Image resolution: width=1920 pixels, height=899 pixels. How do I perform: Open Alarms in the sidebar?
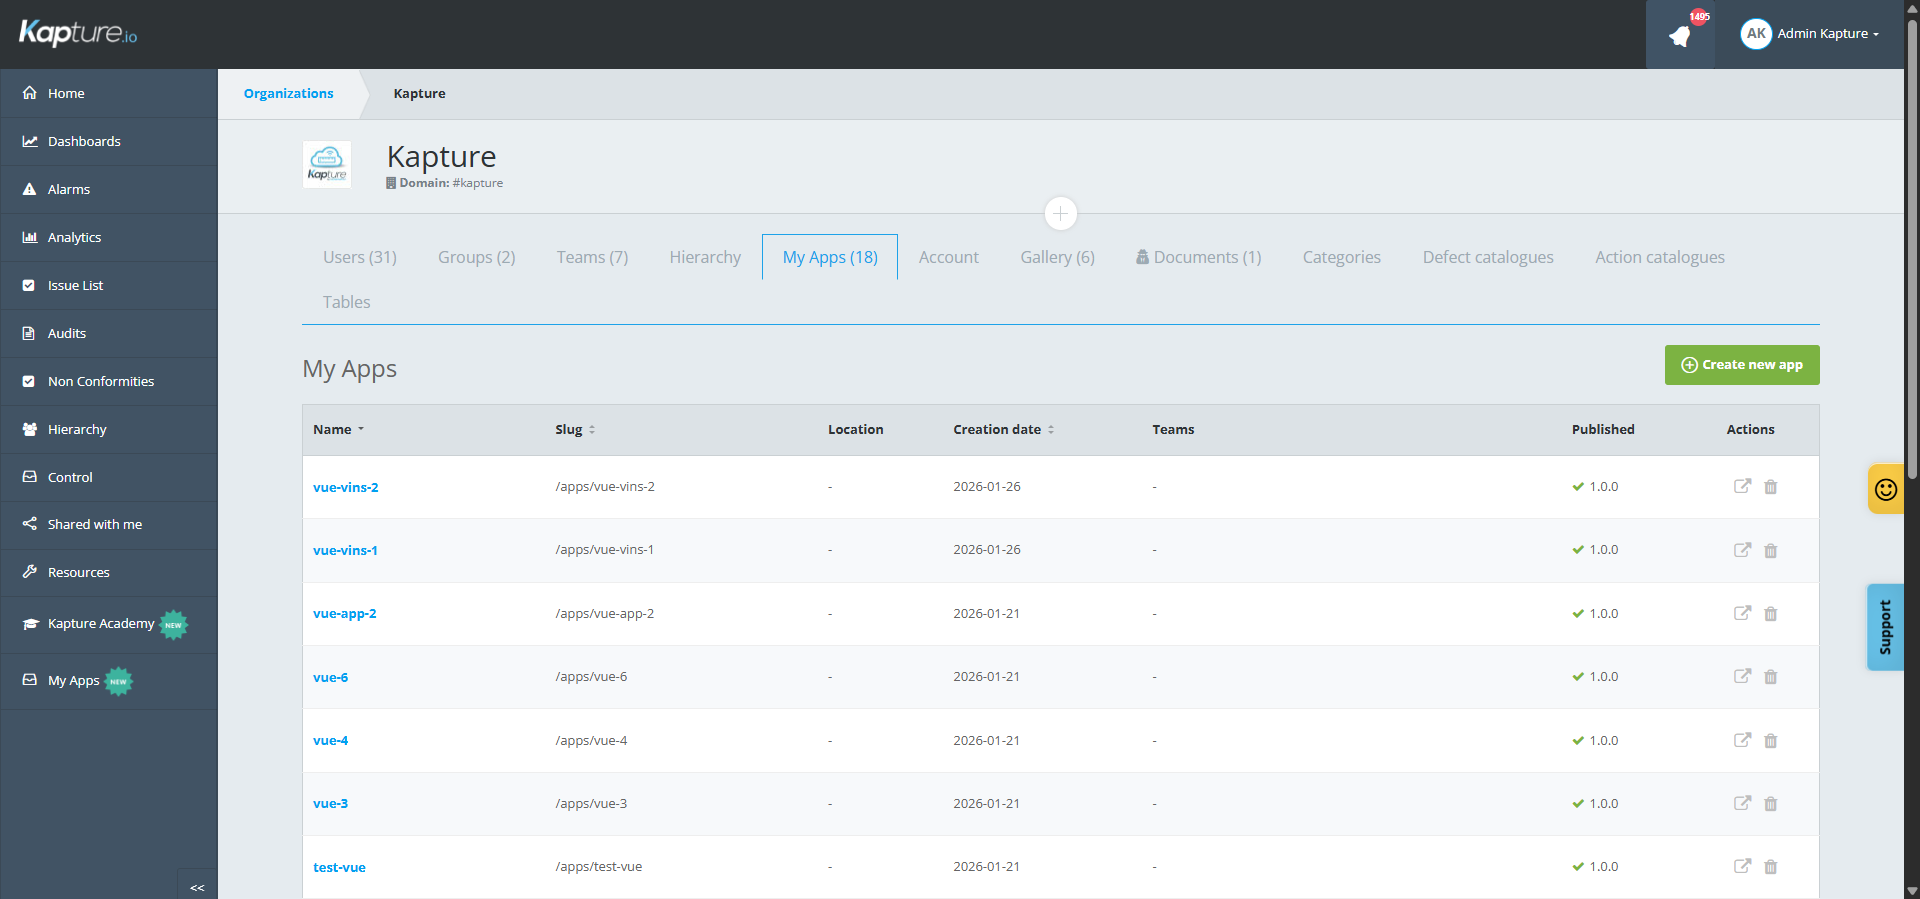pos(108,189)
